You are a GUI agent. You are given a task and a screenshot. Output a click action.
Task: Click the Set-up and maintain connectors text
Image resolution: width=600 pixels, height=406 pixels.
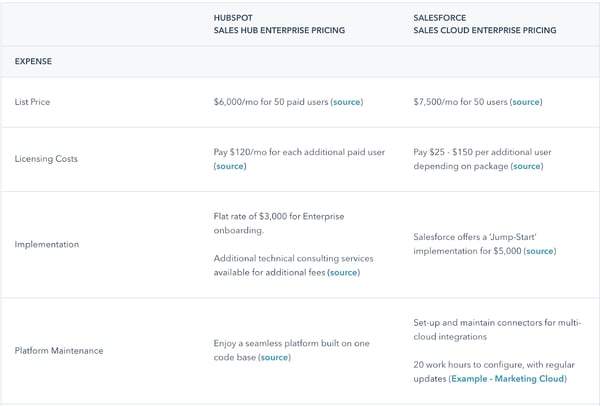497,330
